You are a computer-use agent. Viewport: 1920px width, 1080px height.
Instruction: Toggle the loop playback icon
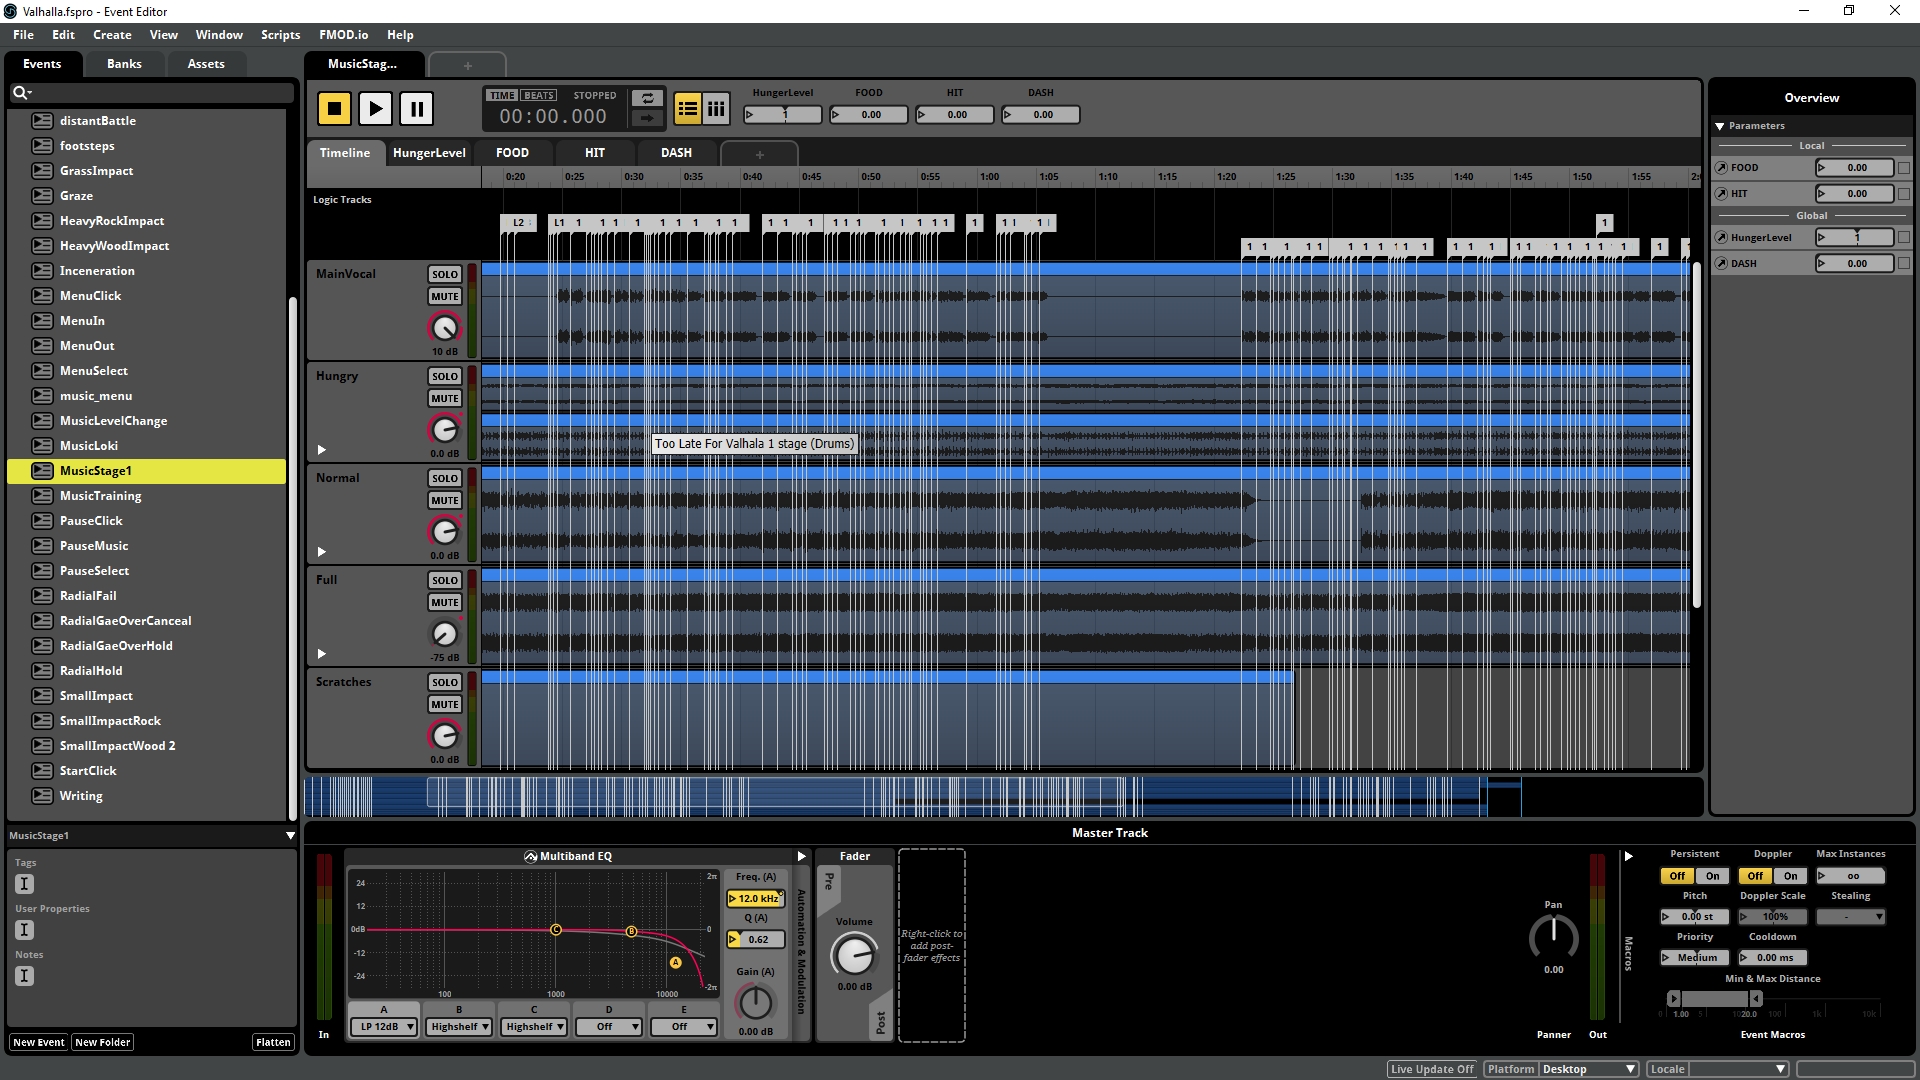[x=647, y=98]
